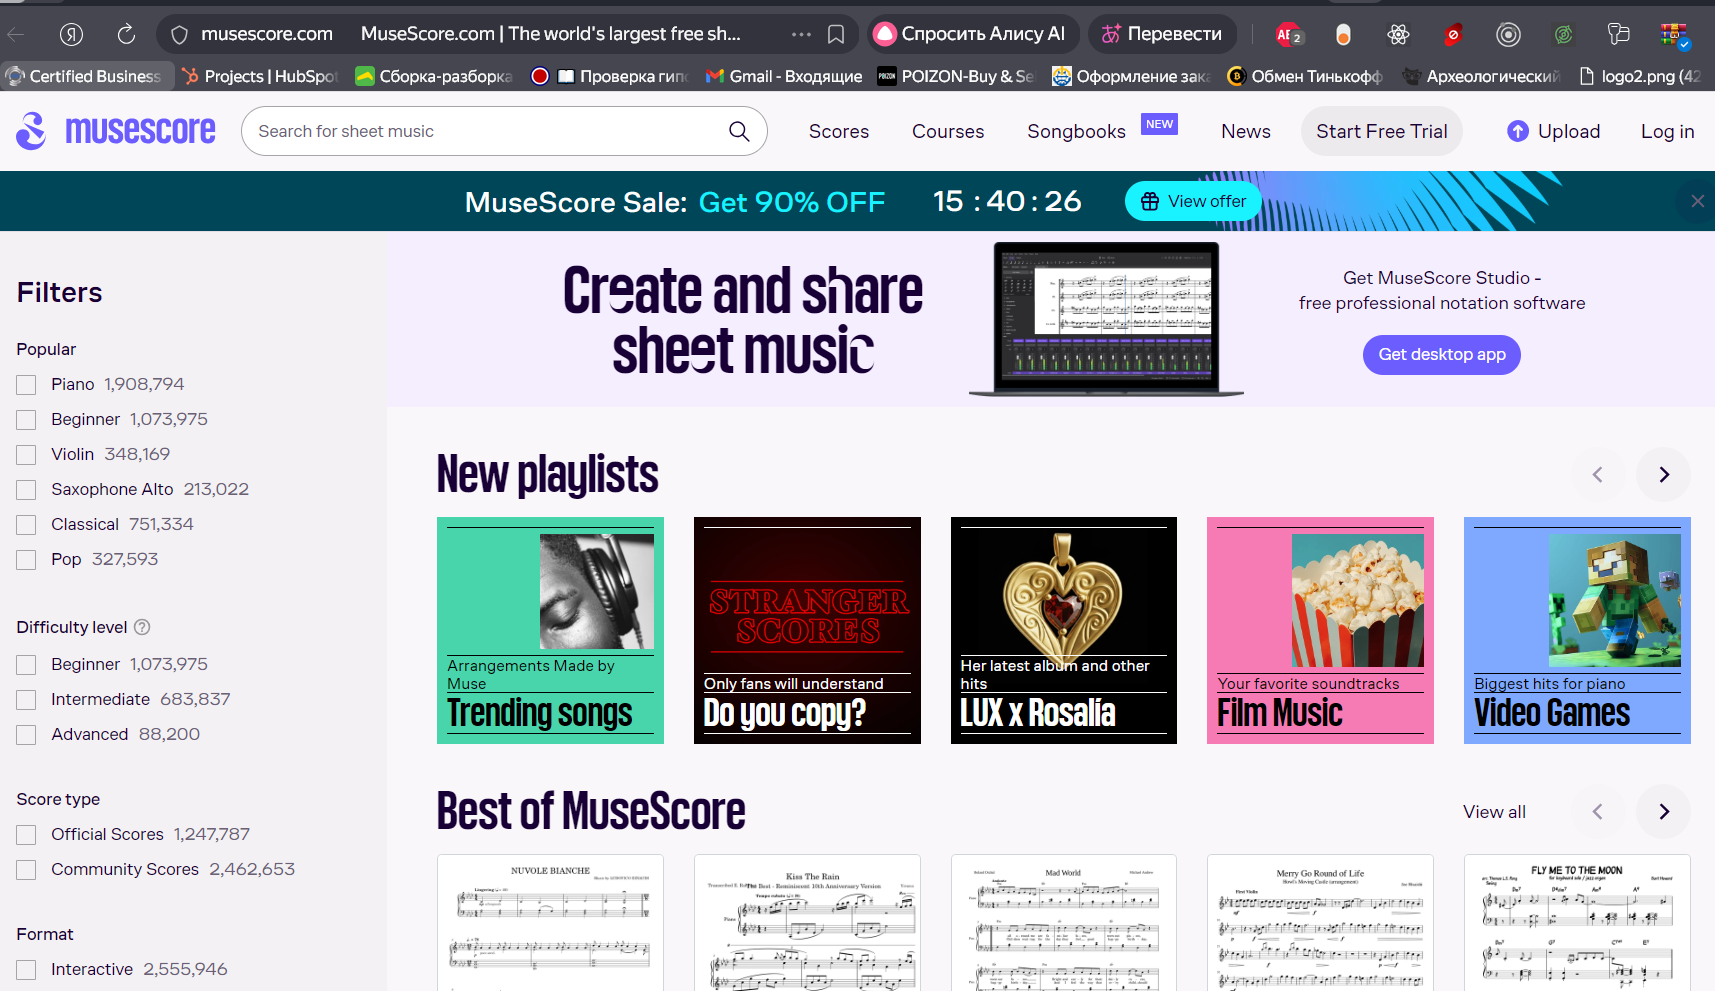Open the Projects | HubSpot bookmark
1715x991 pixels.
(260, 76)
